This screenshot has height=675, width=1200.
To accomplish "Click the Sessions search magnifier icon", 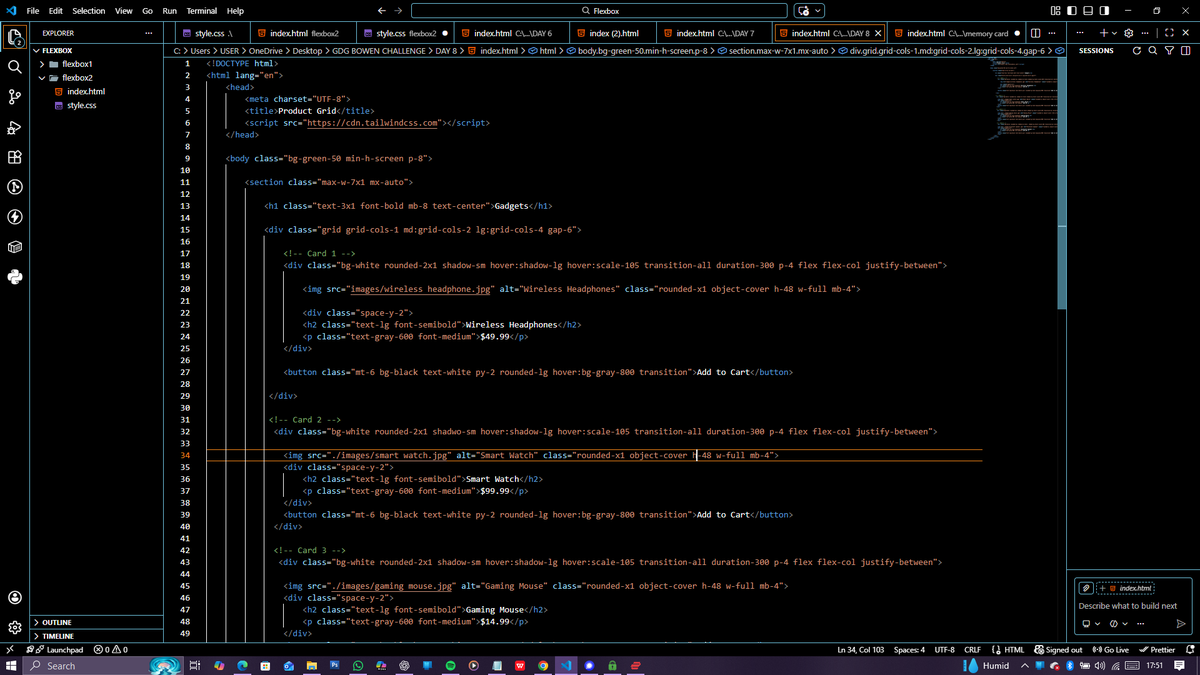I will (1153, 51).
